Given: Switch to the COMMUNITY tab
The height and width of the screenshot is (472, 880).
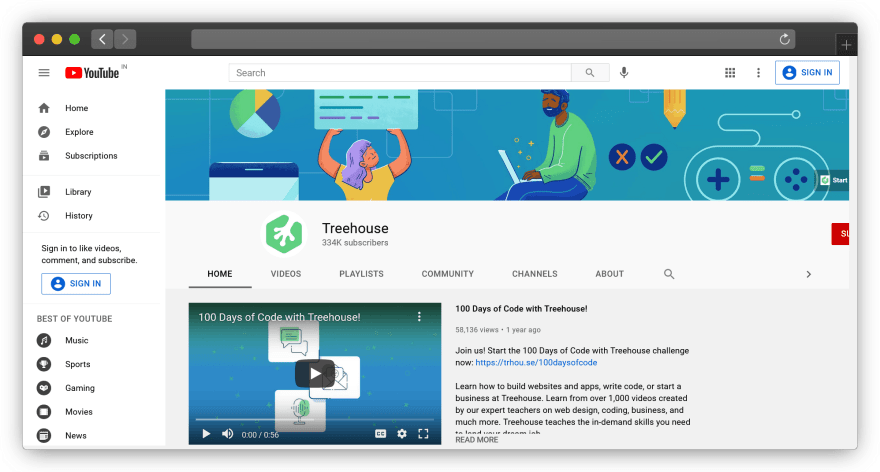Looking at the screenshot, I should [448, 274].
